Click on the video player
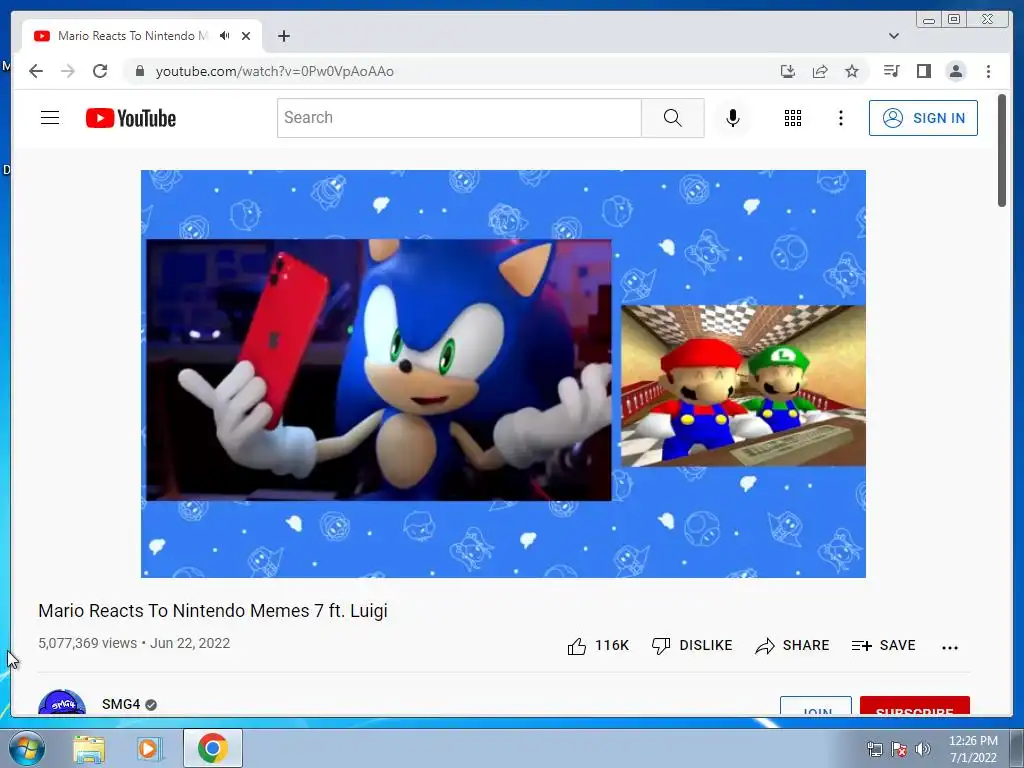 pos(503,374)
